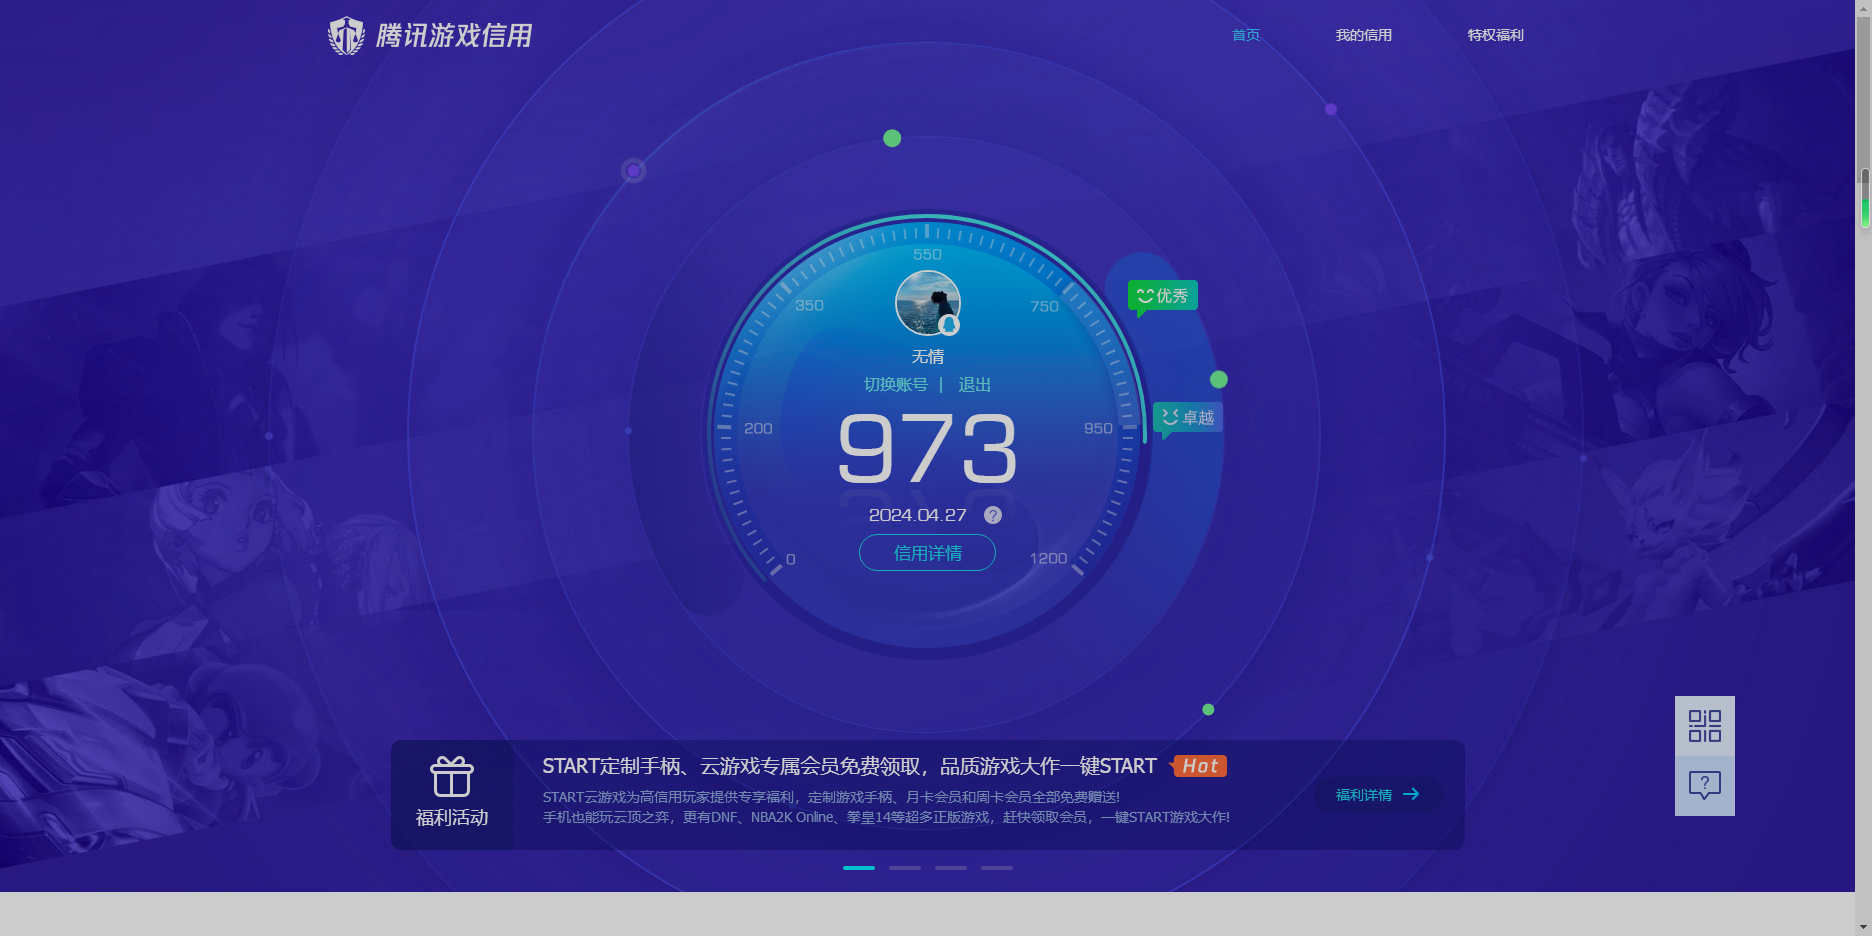Viewport: 1872px width, 936px height.
Task: Click the date 2024.04.27
Action: click(918, 515)
